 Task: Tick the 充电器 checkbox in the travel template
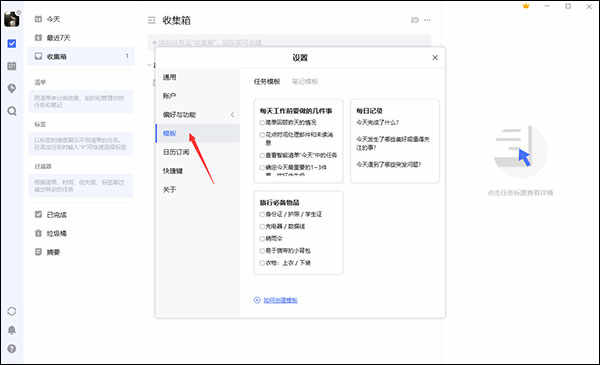pyautogui.click(x=262, y=226)
